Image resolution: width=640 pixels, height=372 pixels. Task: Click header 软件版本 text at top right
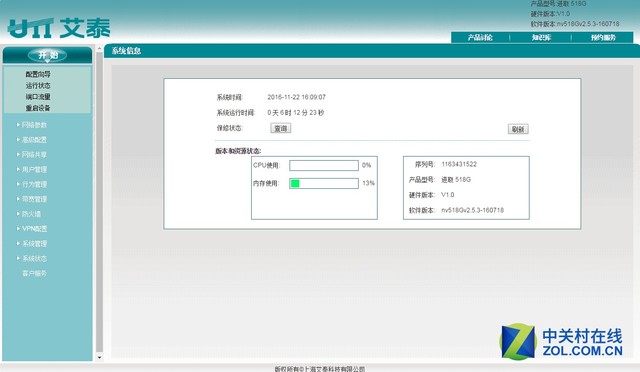(x=575, y=24)
